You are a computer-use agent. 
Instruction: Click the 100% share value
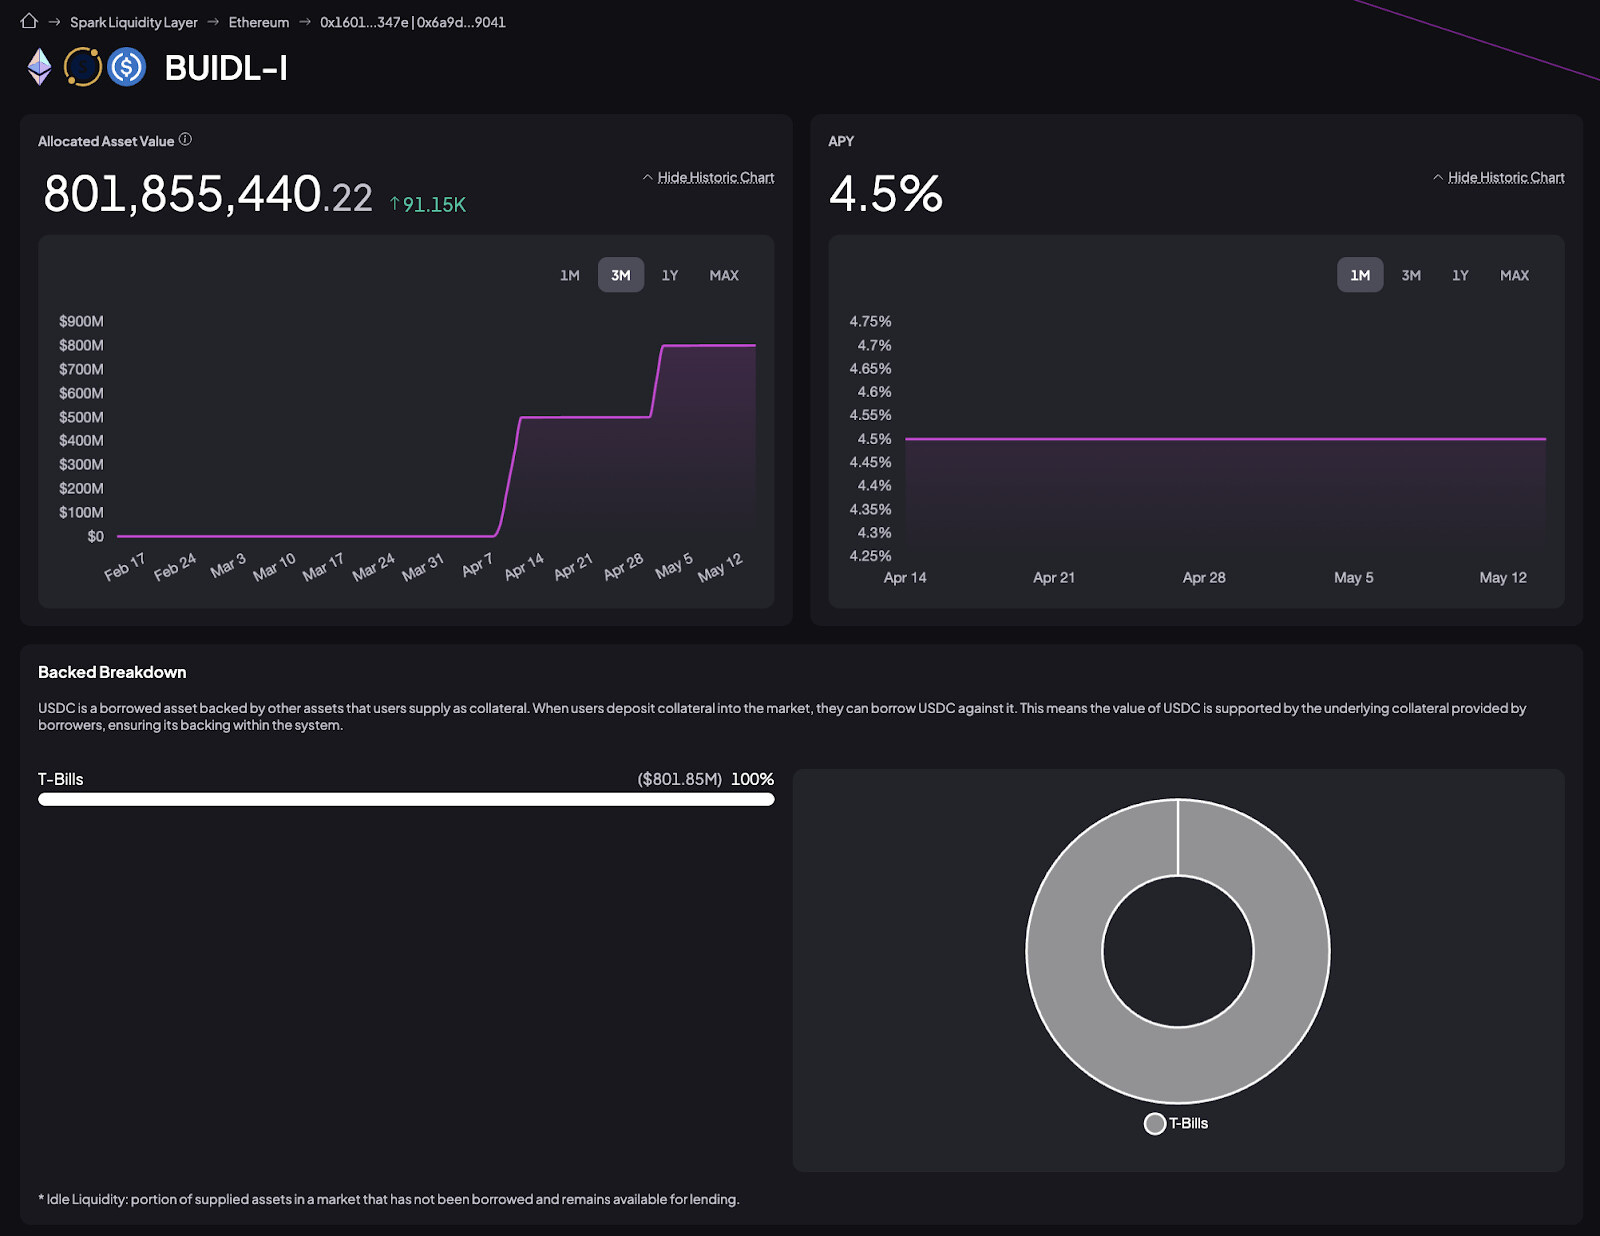752,779
